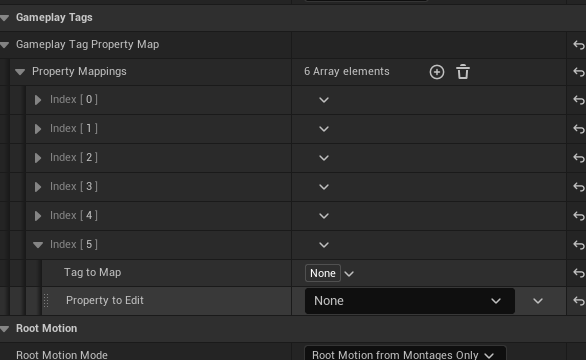Viewport: 586px width, 360px height.
Task: Collapse Gameplay Tag Property Map
Action: pos(5,45)
